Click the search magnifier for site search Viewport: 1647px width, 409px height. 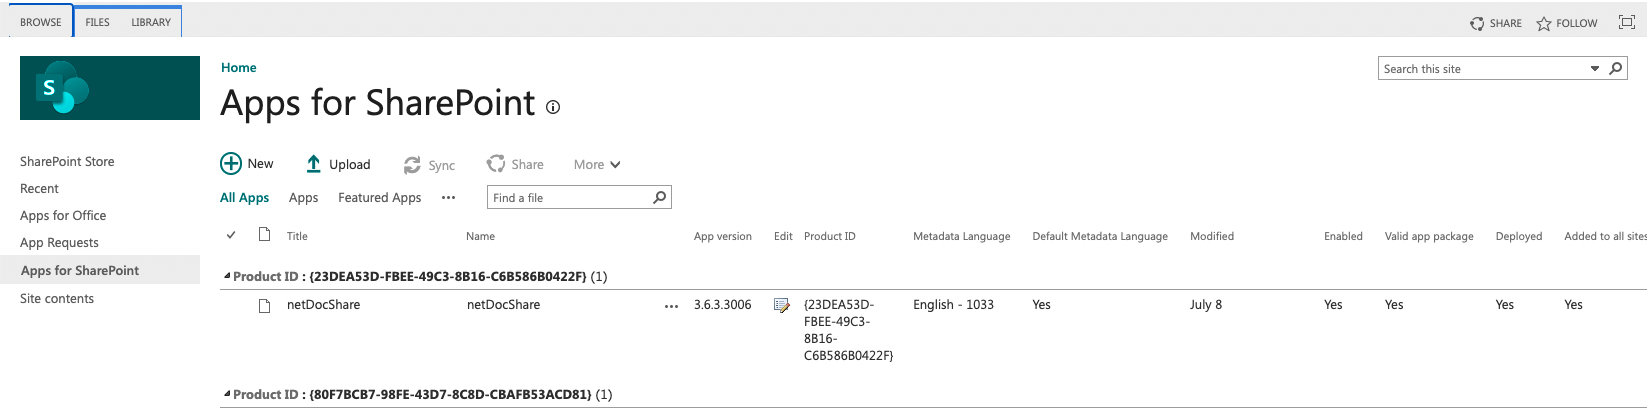(1616, 68)
